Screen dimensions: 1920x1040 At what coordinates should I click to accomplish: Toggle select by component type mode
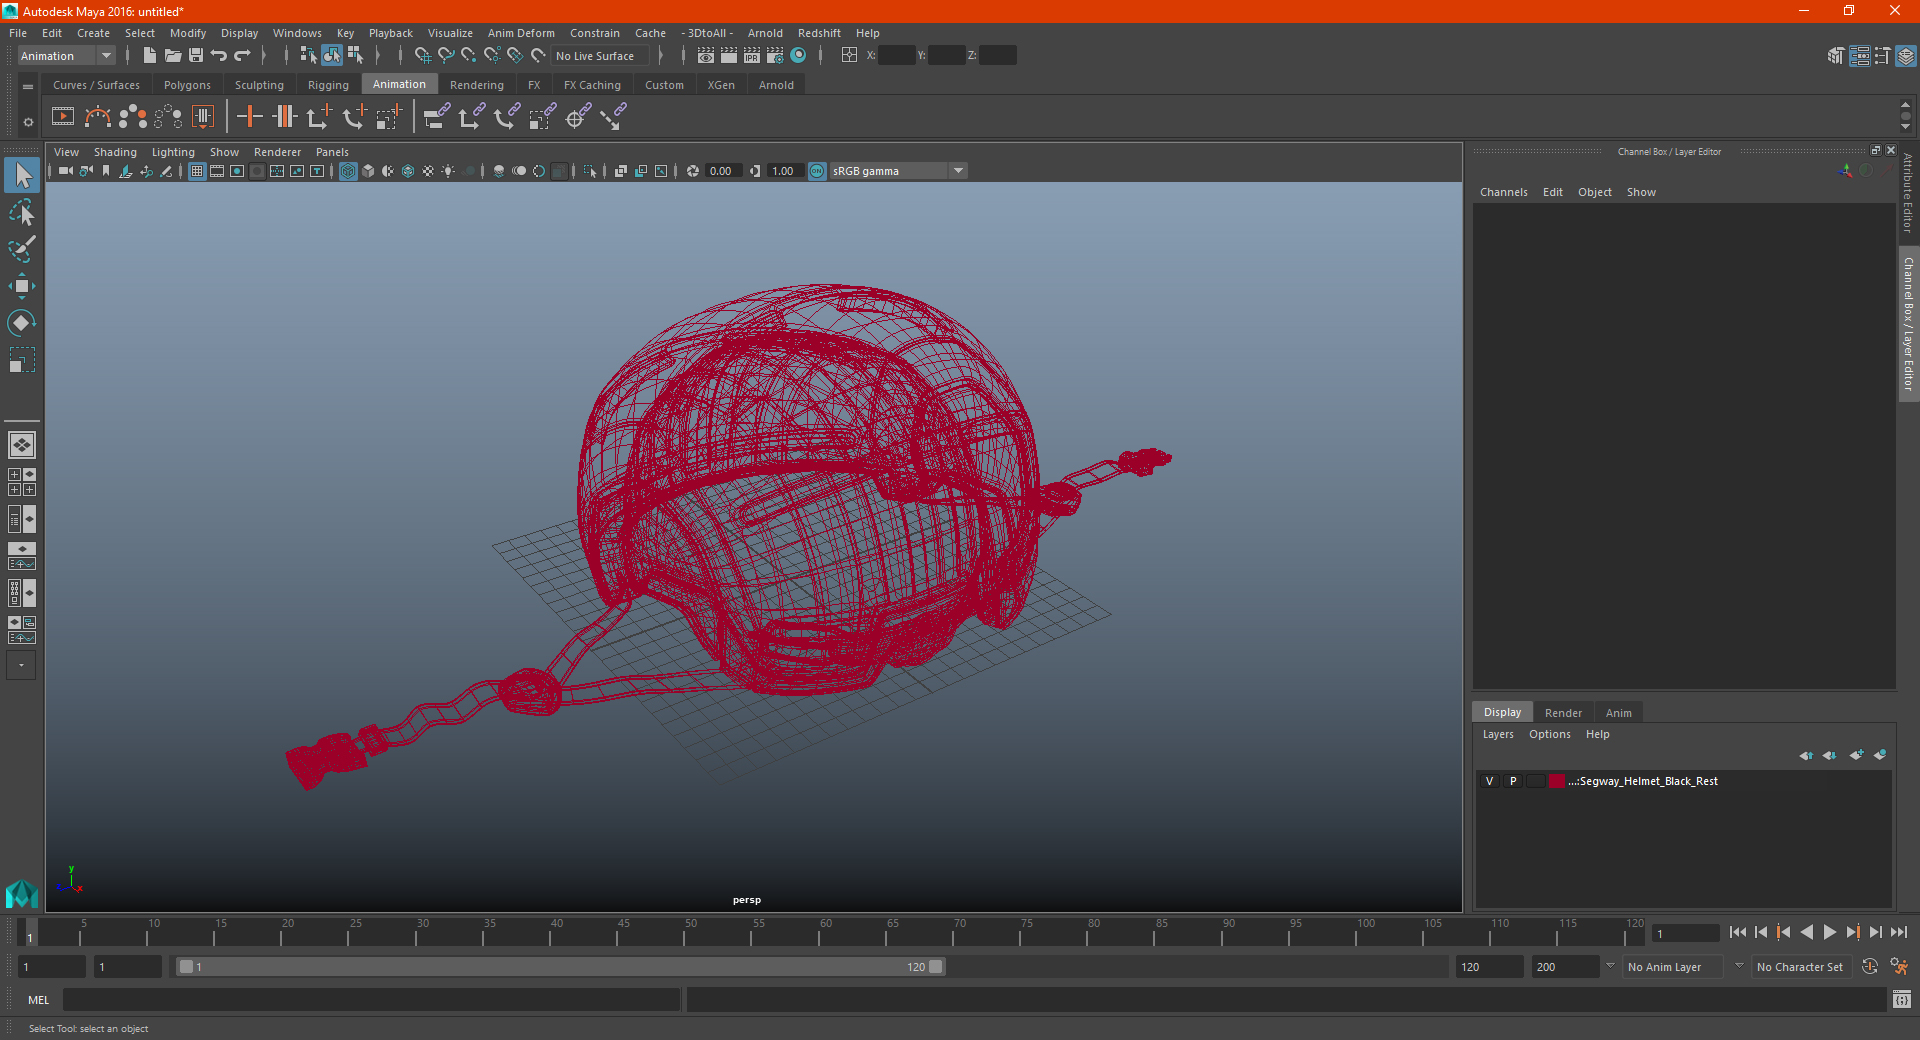(355, 56)
